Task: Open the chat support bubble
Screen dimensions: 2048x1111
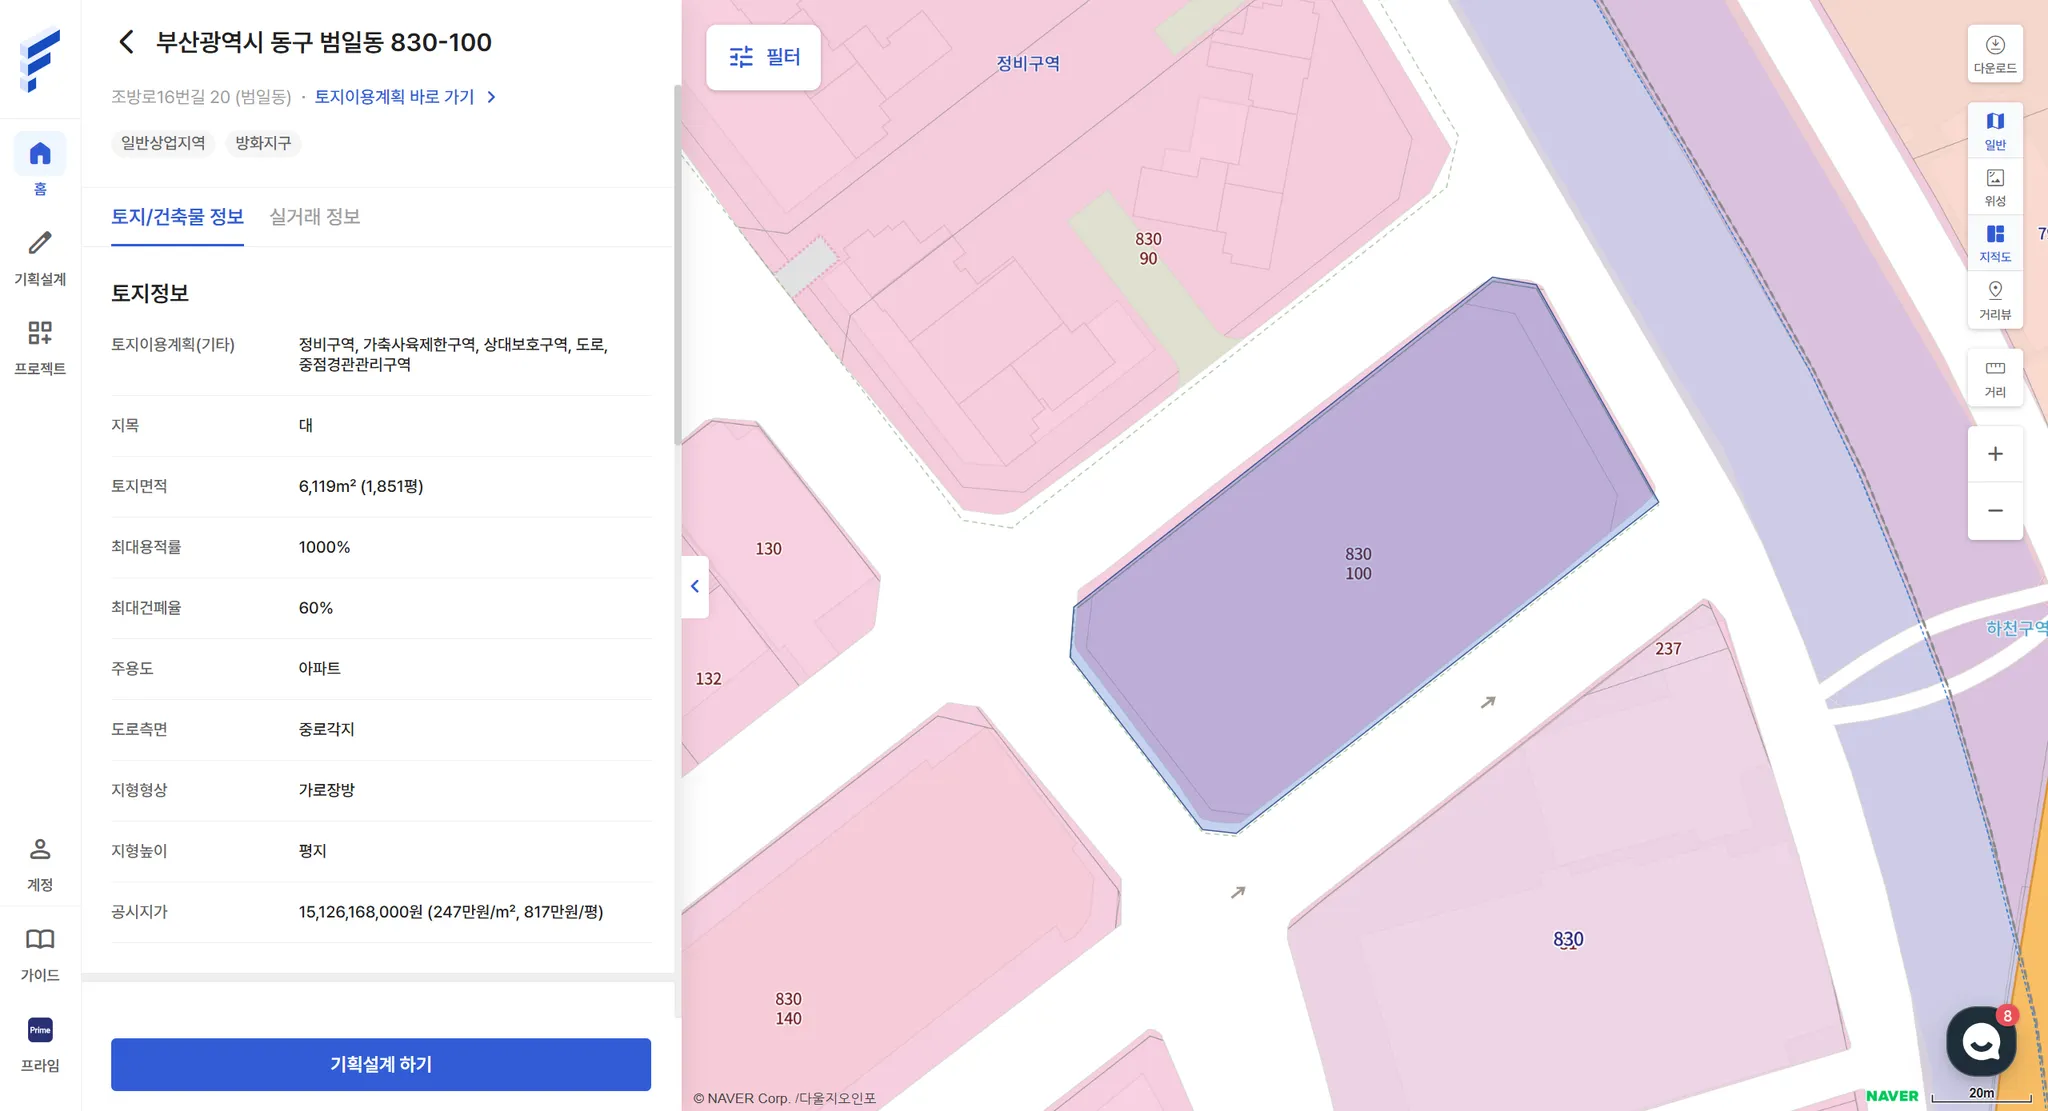Action: [1980, 1041]
